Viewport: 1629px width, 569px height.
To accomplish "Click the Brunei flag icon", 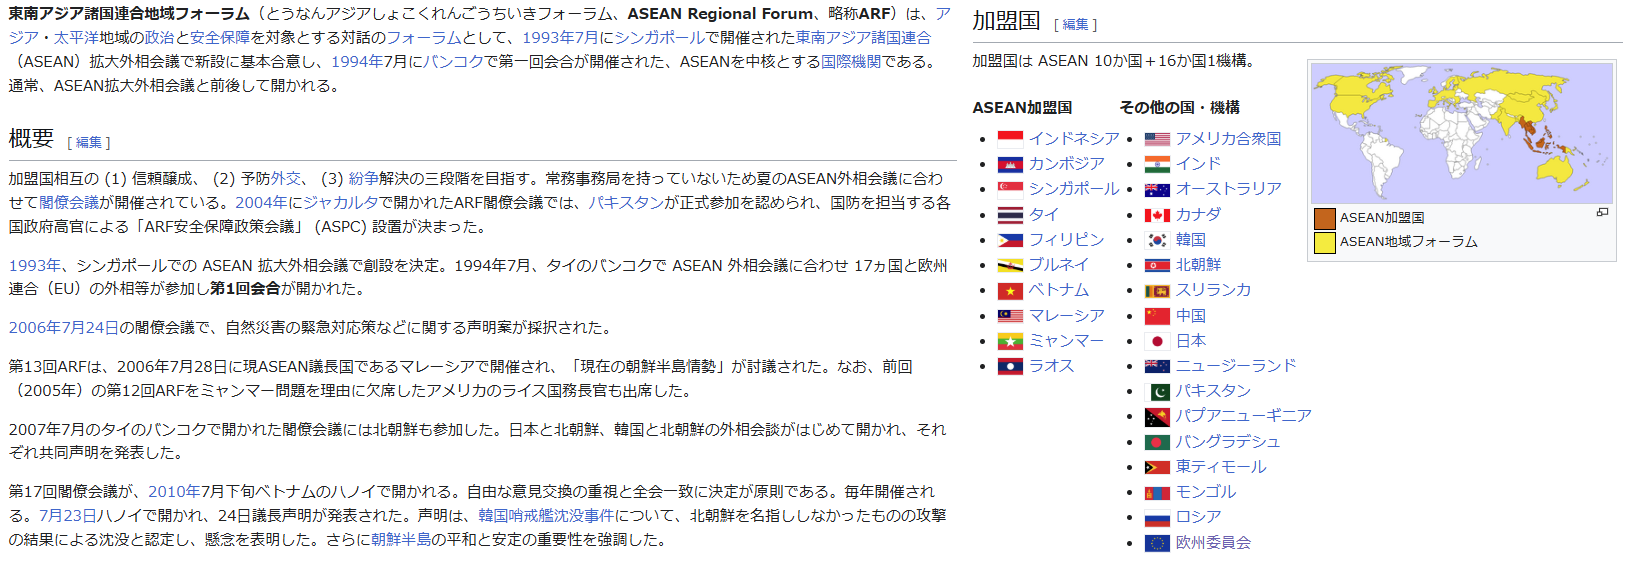I will pyautogui.click(x=1010, y=265).
